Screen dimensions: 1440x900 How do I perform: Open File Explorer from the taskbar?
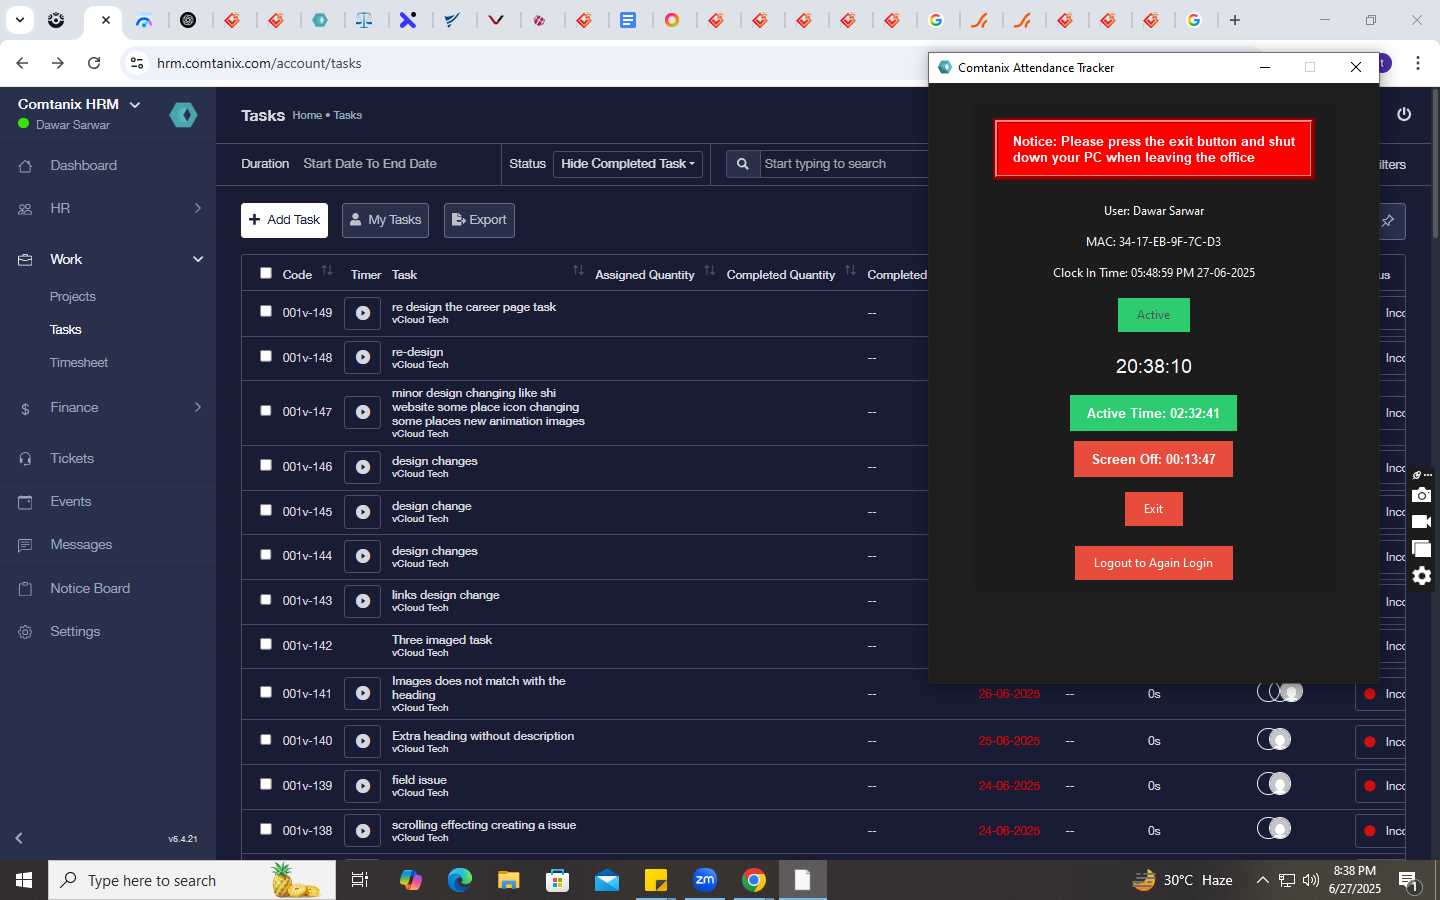pyautogui.click(x=509, y=880)
